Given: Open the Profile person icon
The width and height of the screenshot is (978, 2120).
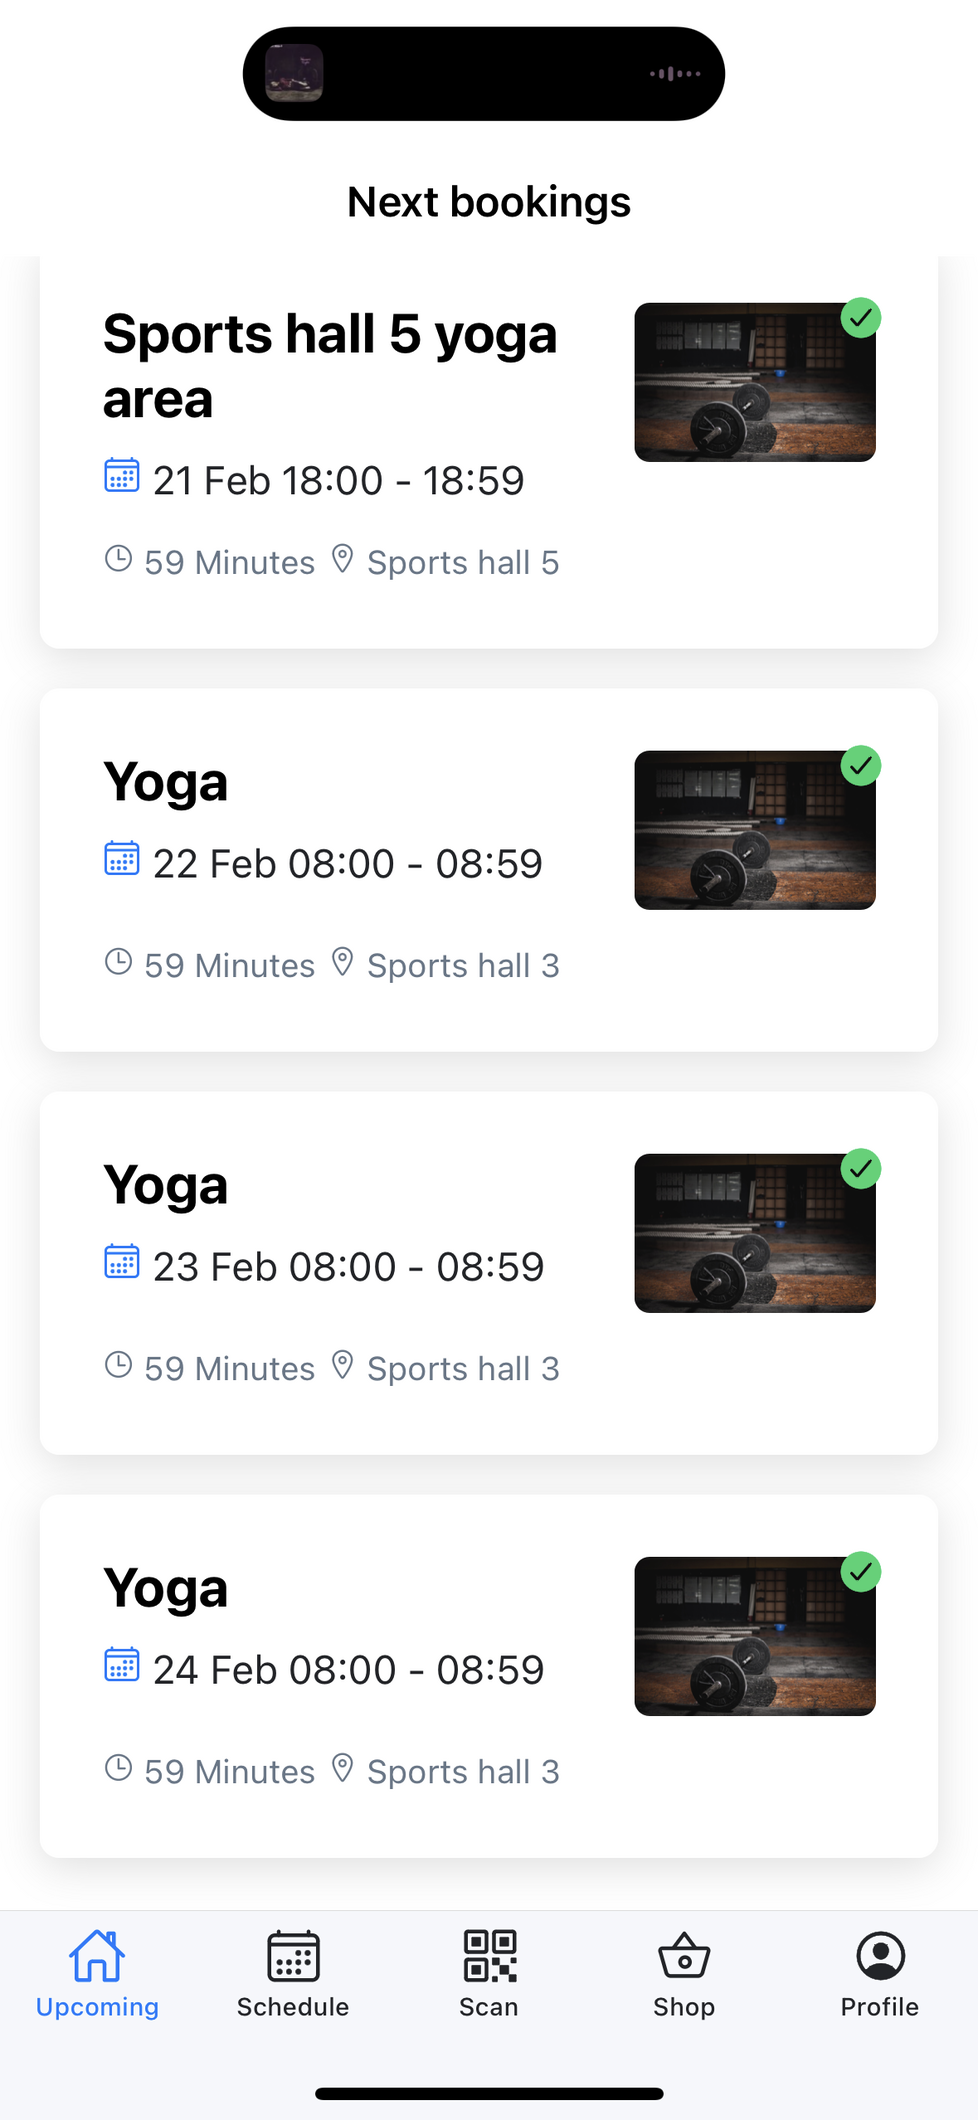Looking at the screenshot, I should click(x=880, y=1955).
